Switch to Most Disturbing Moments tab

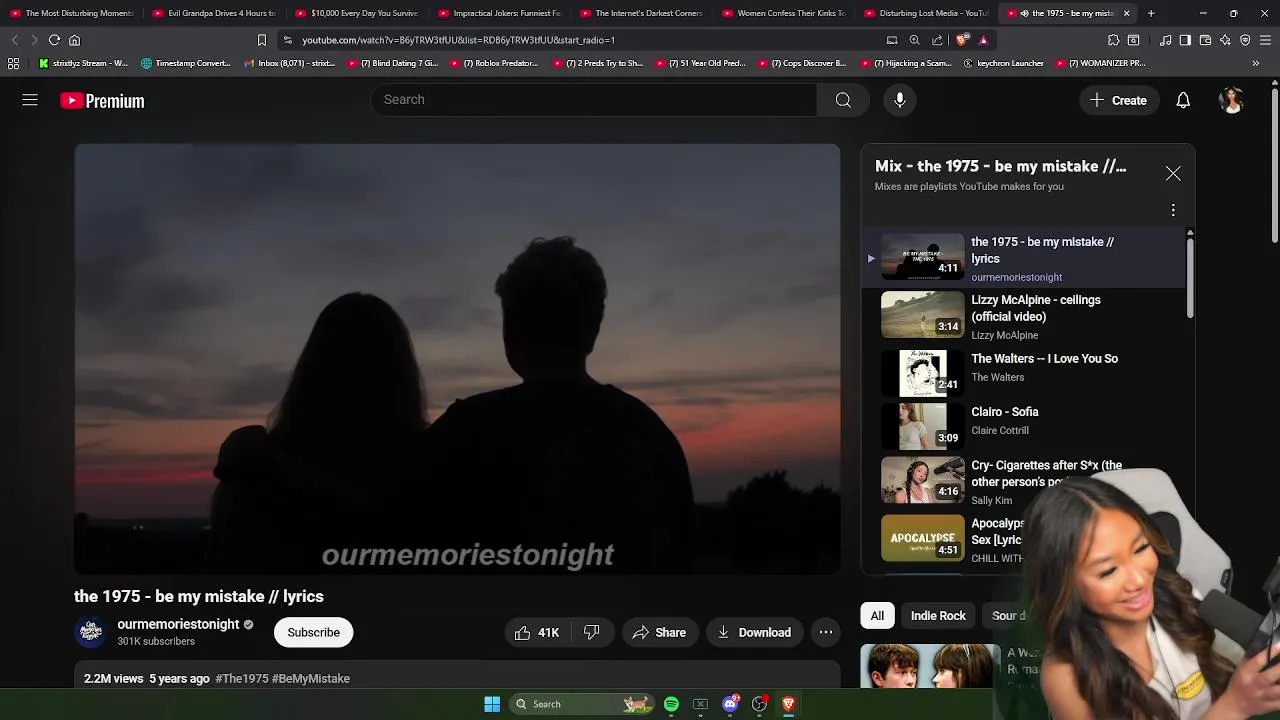72,13
